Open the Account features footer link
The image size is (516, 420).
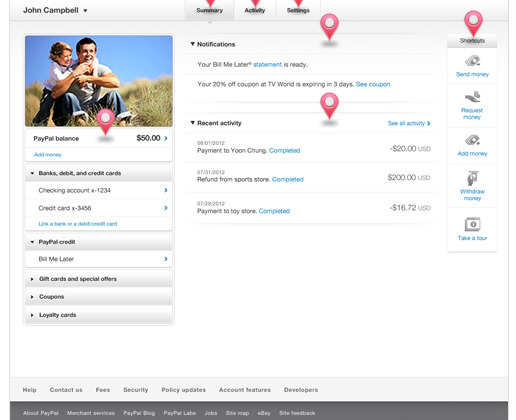click(245, 390)
